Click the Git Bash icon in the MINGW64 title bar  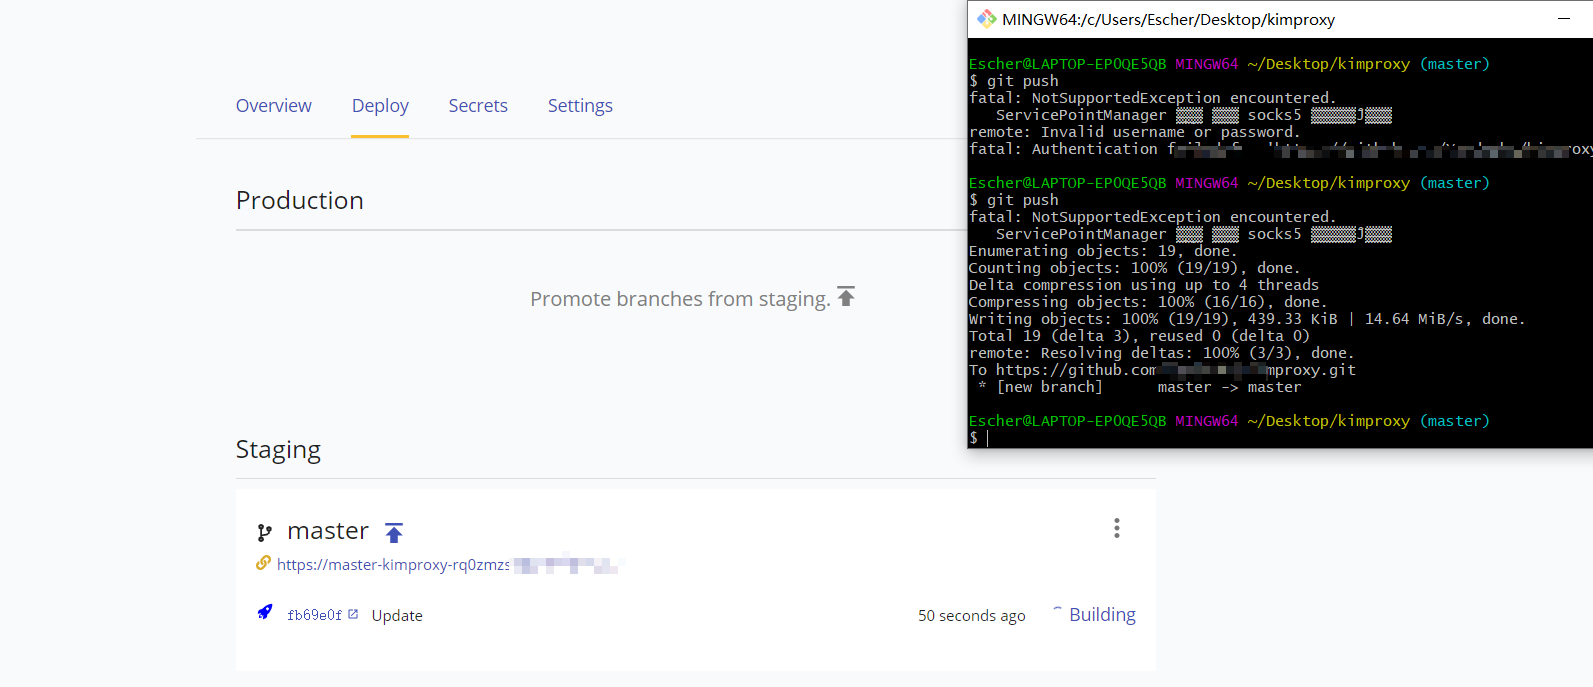pos(986,19)
